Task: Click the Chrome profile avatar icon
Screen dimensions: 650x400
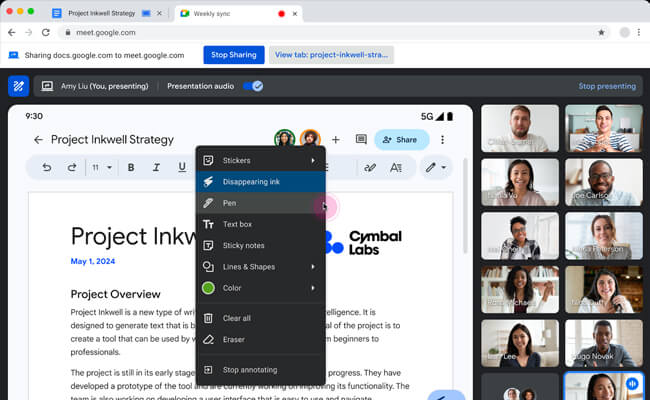Action: (624, 32)
